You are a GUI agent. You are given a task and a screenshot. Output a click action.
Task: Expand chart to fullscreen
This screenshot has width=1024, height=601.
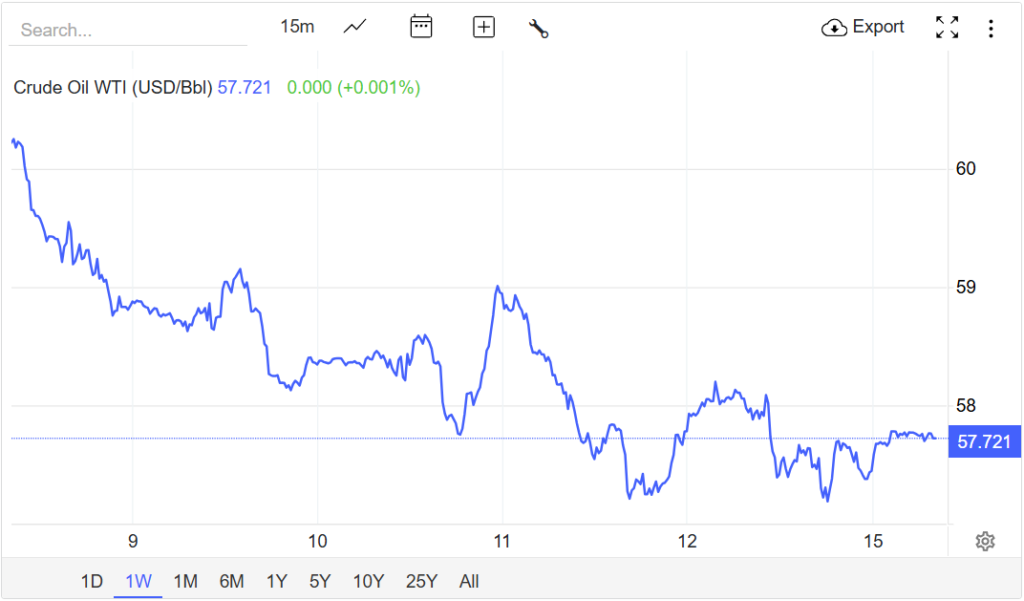pos(946,28)
